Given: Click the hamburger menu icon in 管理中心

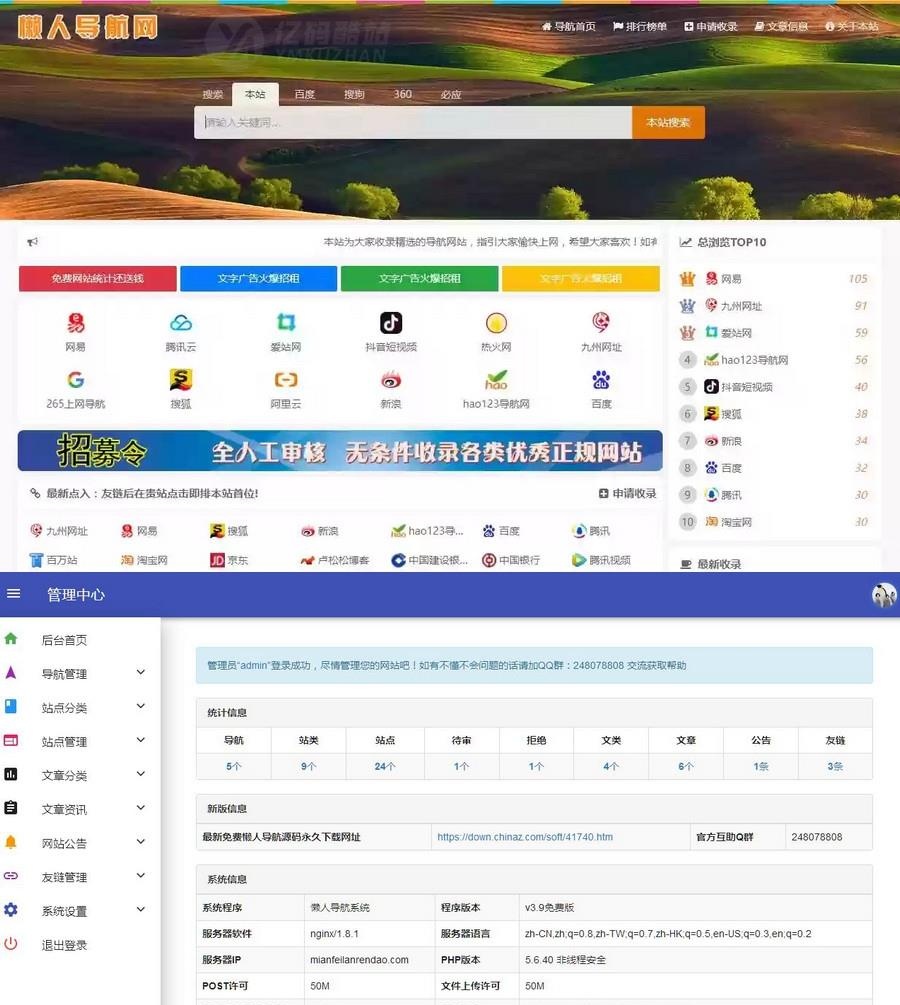Looking at the screenshot, I should point(13,594).
